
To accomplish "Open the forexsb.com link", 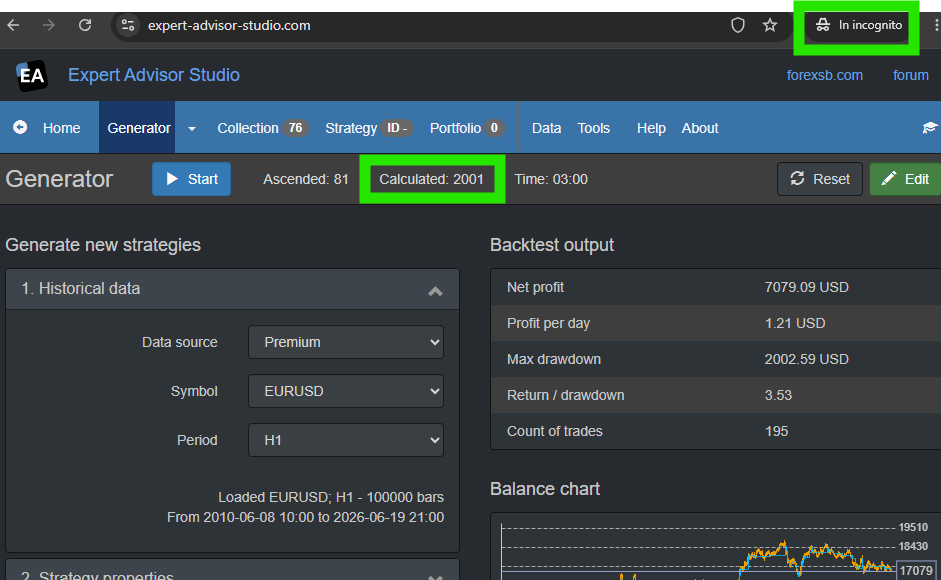I will click(x=825, y=75).
